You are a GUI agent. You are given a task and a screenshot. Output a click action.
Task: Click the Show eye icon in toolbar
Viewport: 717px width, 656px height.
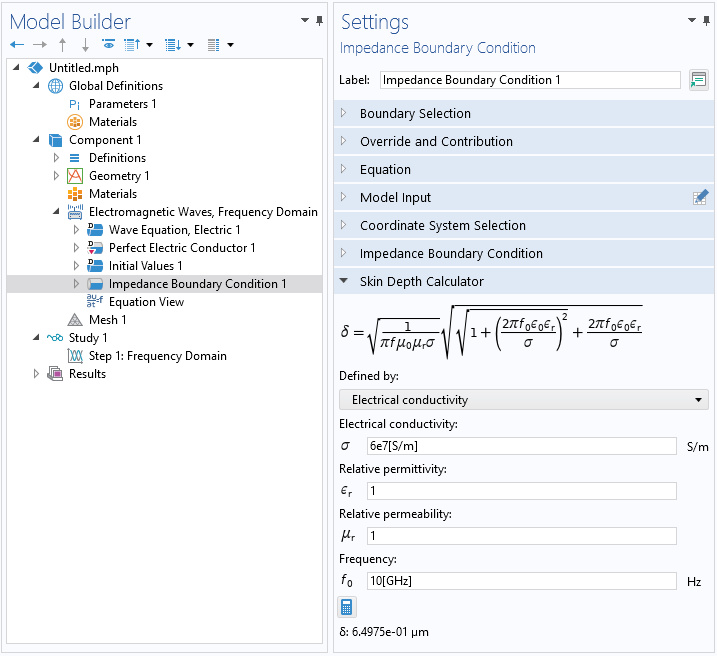(108, 44)
